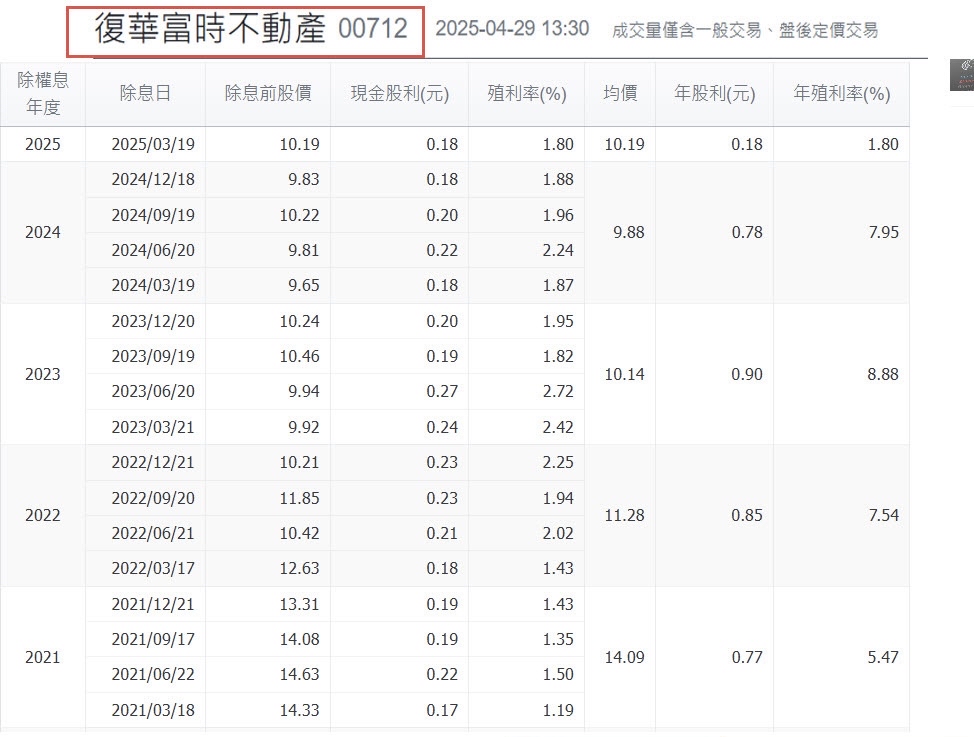Click the 0.27 cash dividend value

point(442,391)
